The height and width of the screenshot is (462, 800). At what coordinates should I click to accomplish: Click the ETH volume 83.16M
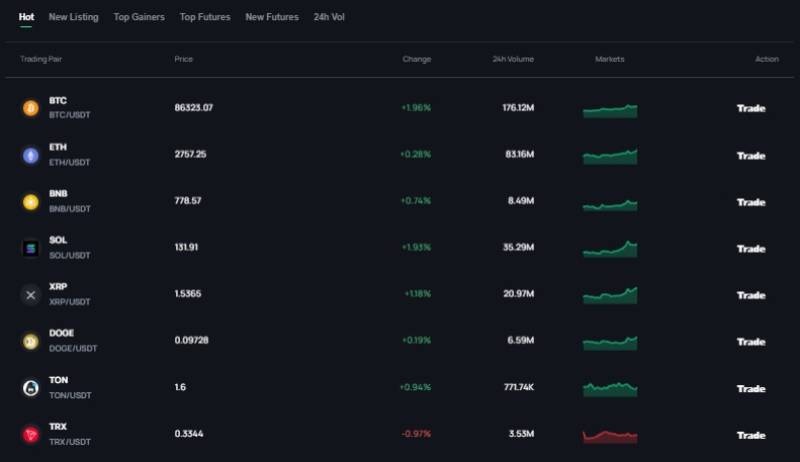519,154
